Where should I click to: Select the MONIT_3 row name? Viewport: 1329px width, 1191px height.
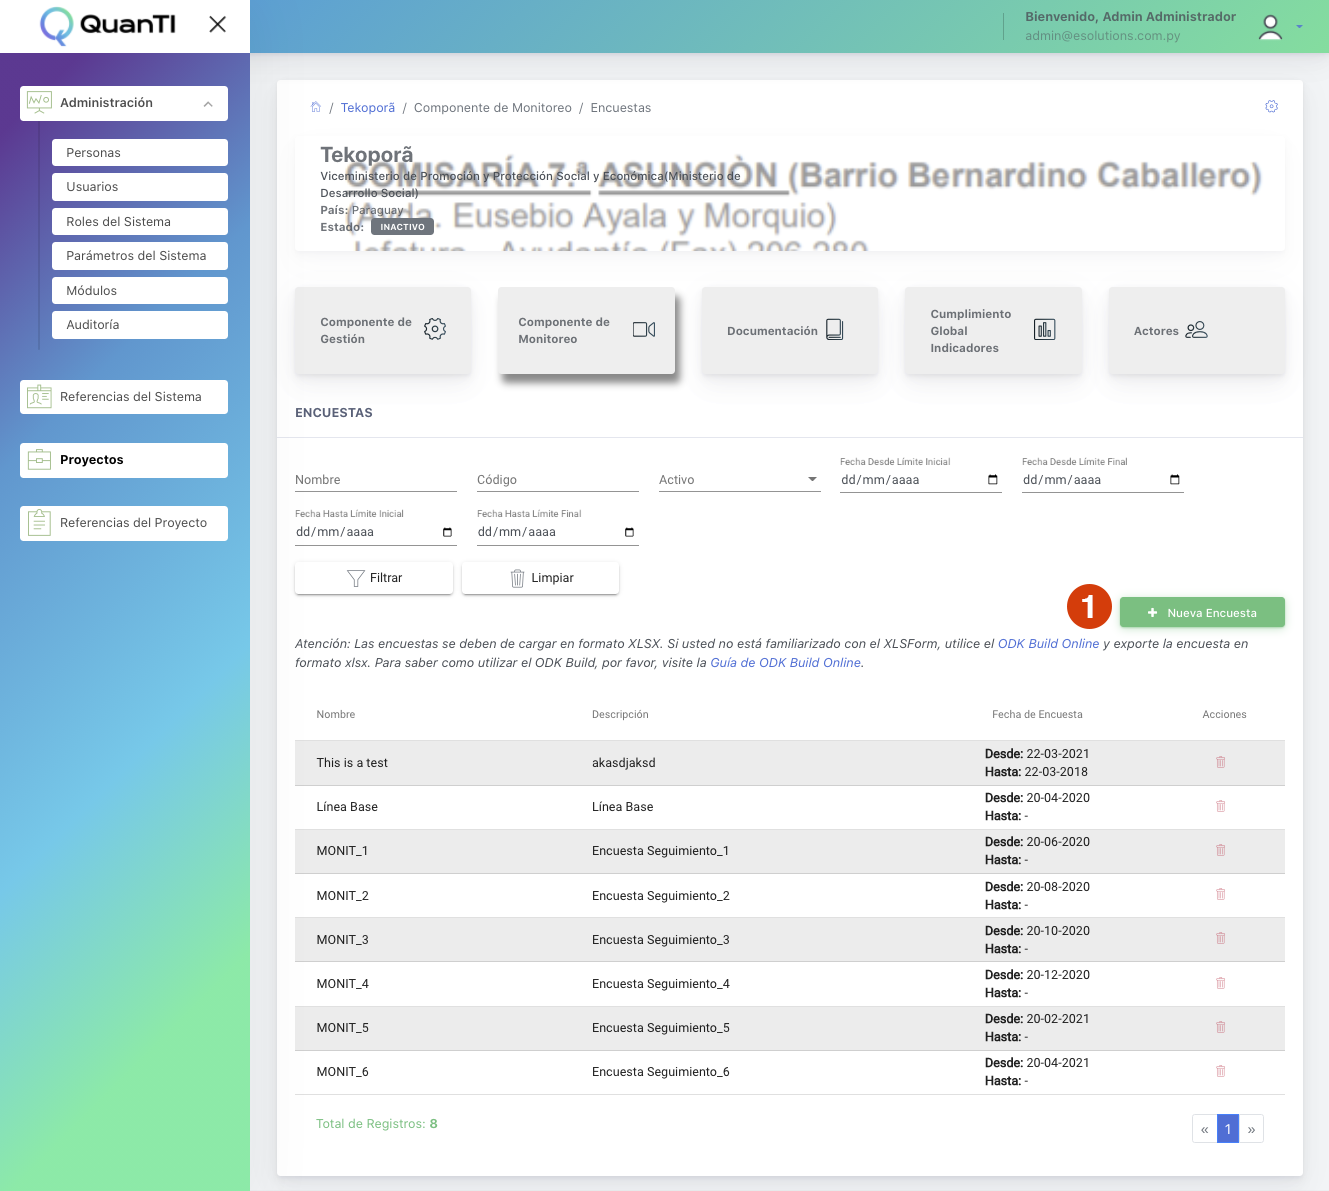(x=343, y=940)
